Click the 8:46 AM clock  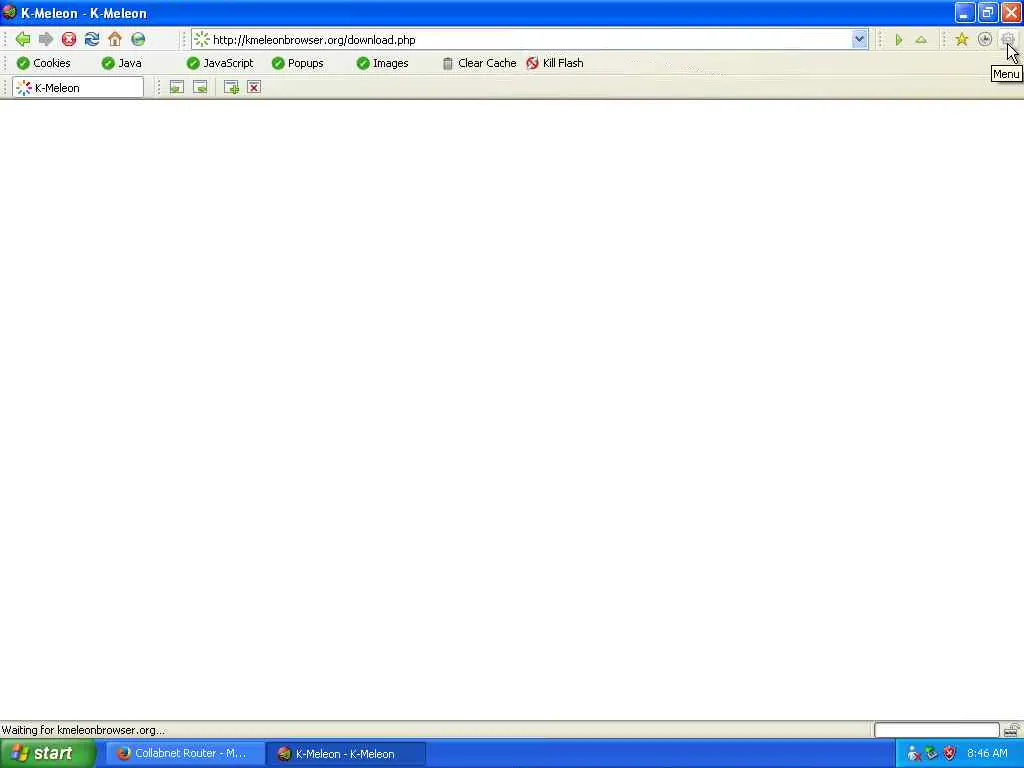pos(987,754)
